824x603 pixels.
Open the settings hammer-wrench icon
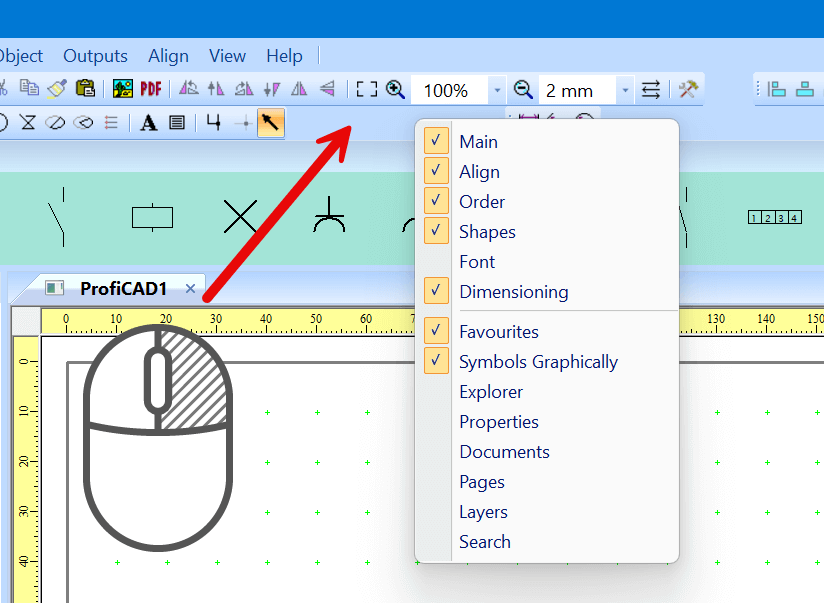[688, 89]
